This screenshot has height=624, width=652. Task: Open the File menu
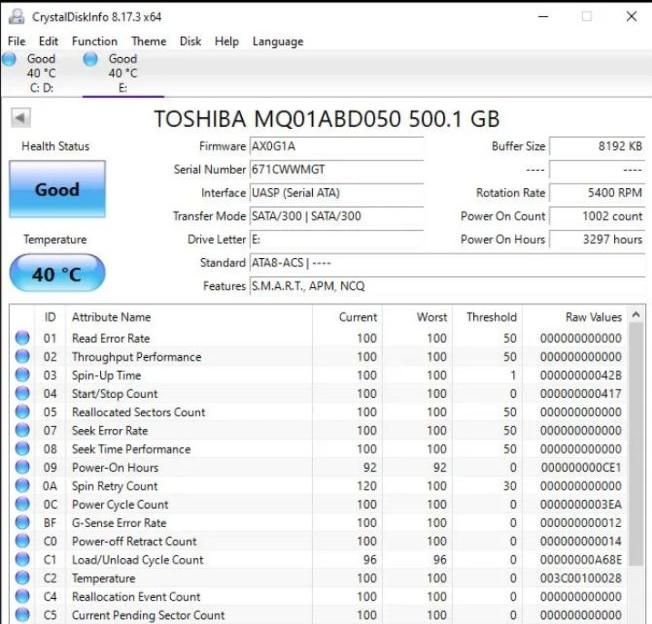(17, 41)
